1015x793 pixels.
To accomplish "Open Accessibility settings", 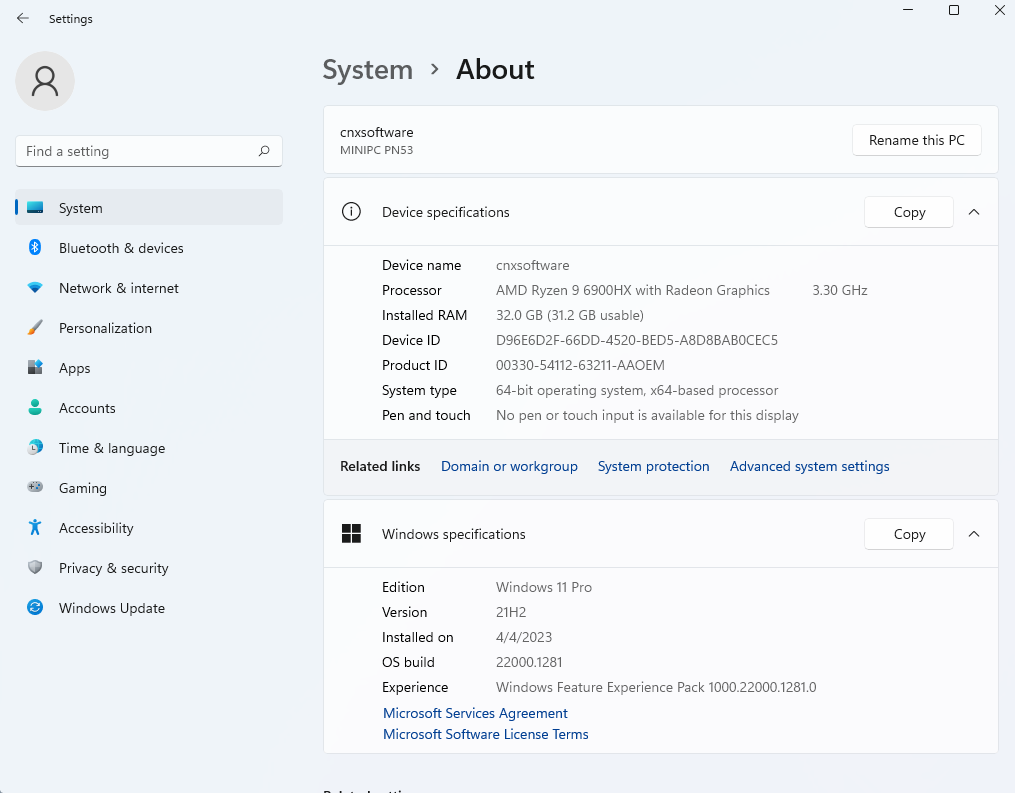I will (149, 528).
